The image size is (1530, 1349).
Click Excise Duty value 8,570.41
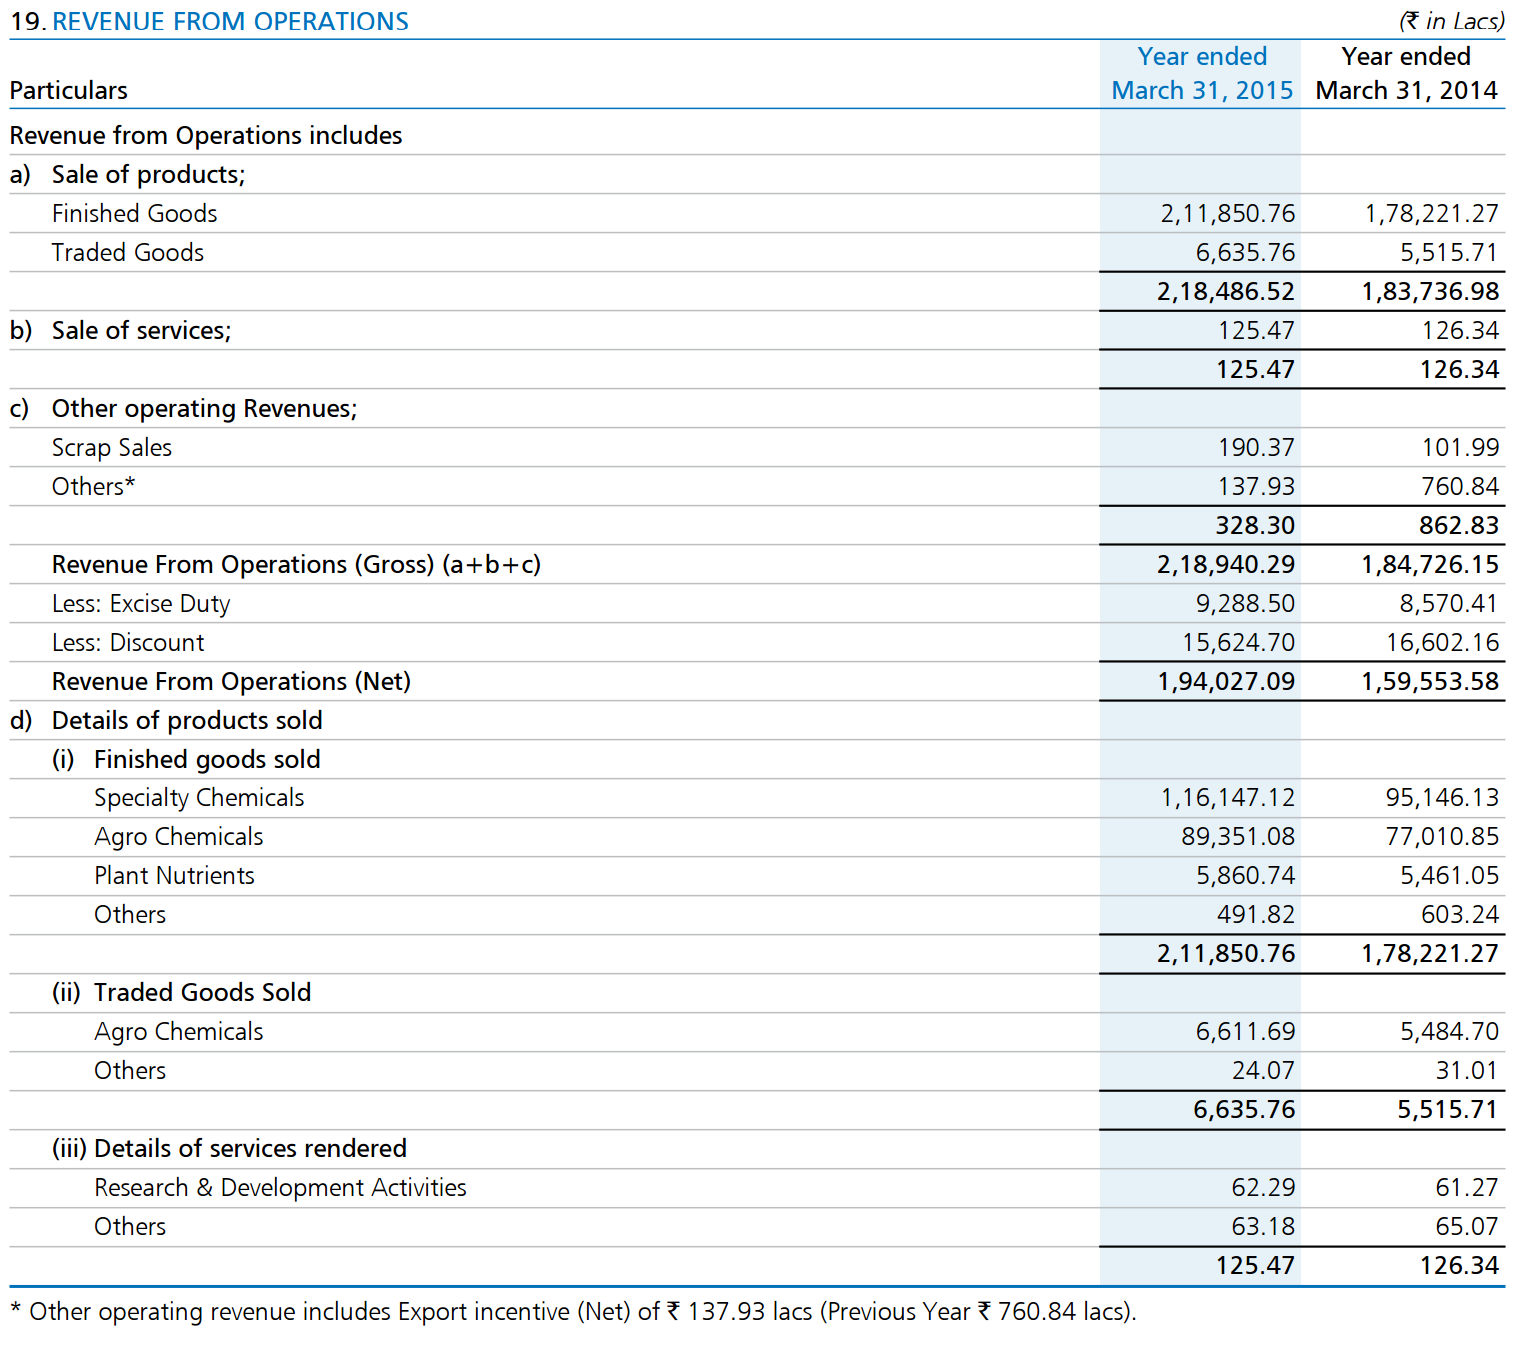pos(1449,603)
